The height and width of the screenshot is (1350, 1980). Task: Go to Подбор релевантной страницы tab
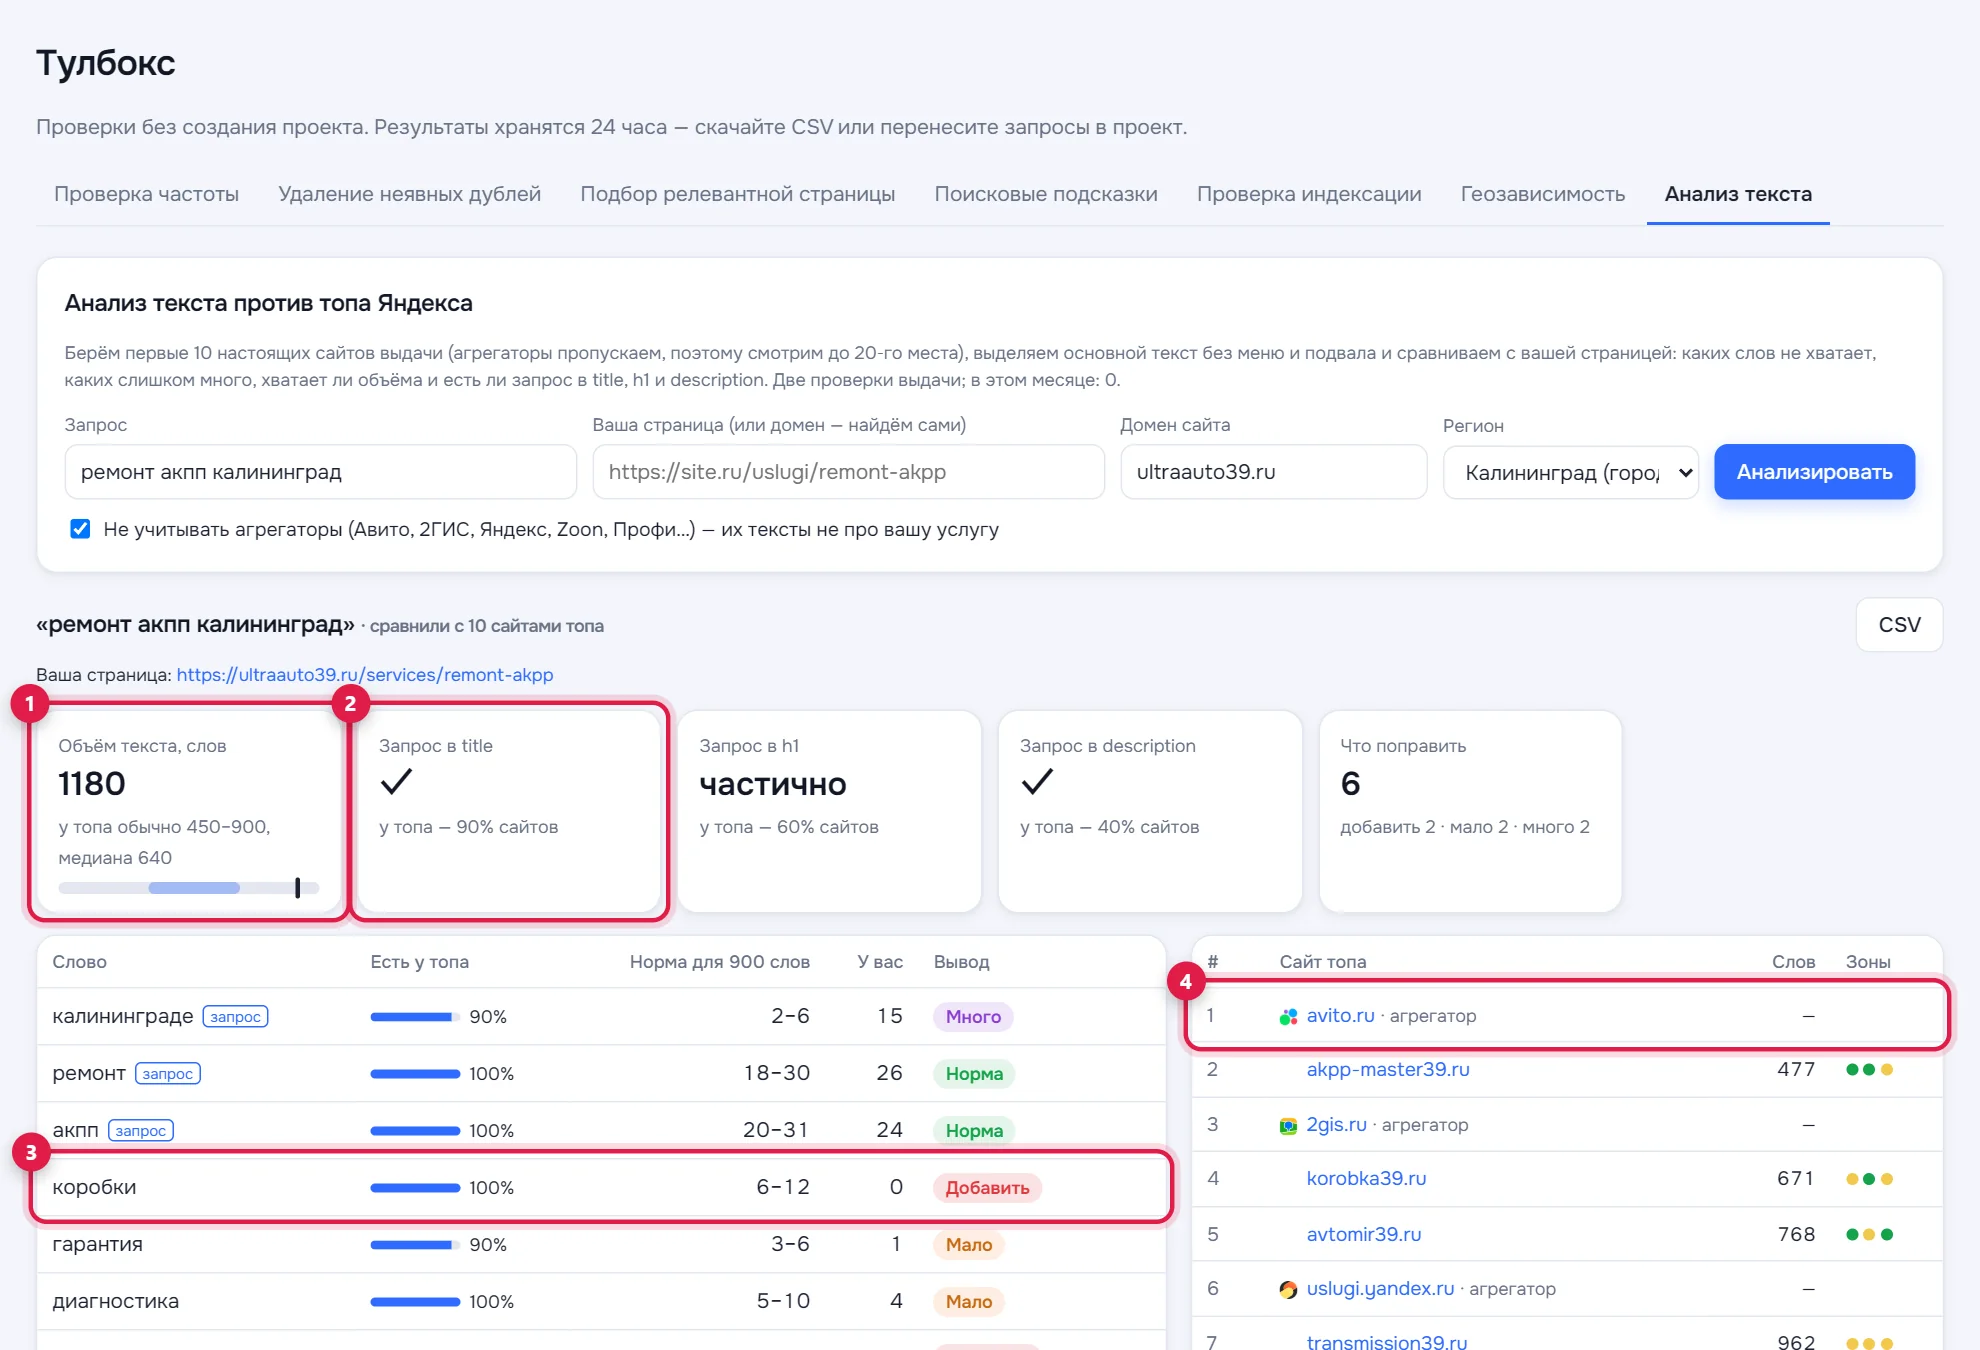(737, 194)
